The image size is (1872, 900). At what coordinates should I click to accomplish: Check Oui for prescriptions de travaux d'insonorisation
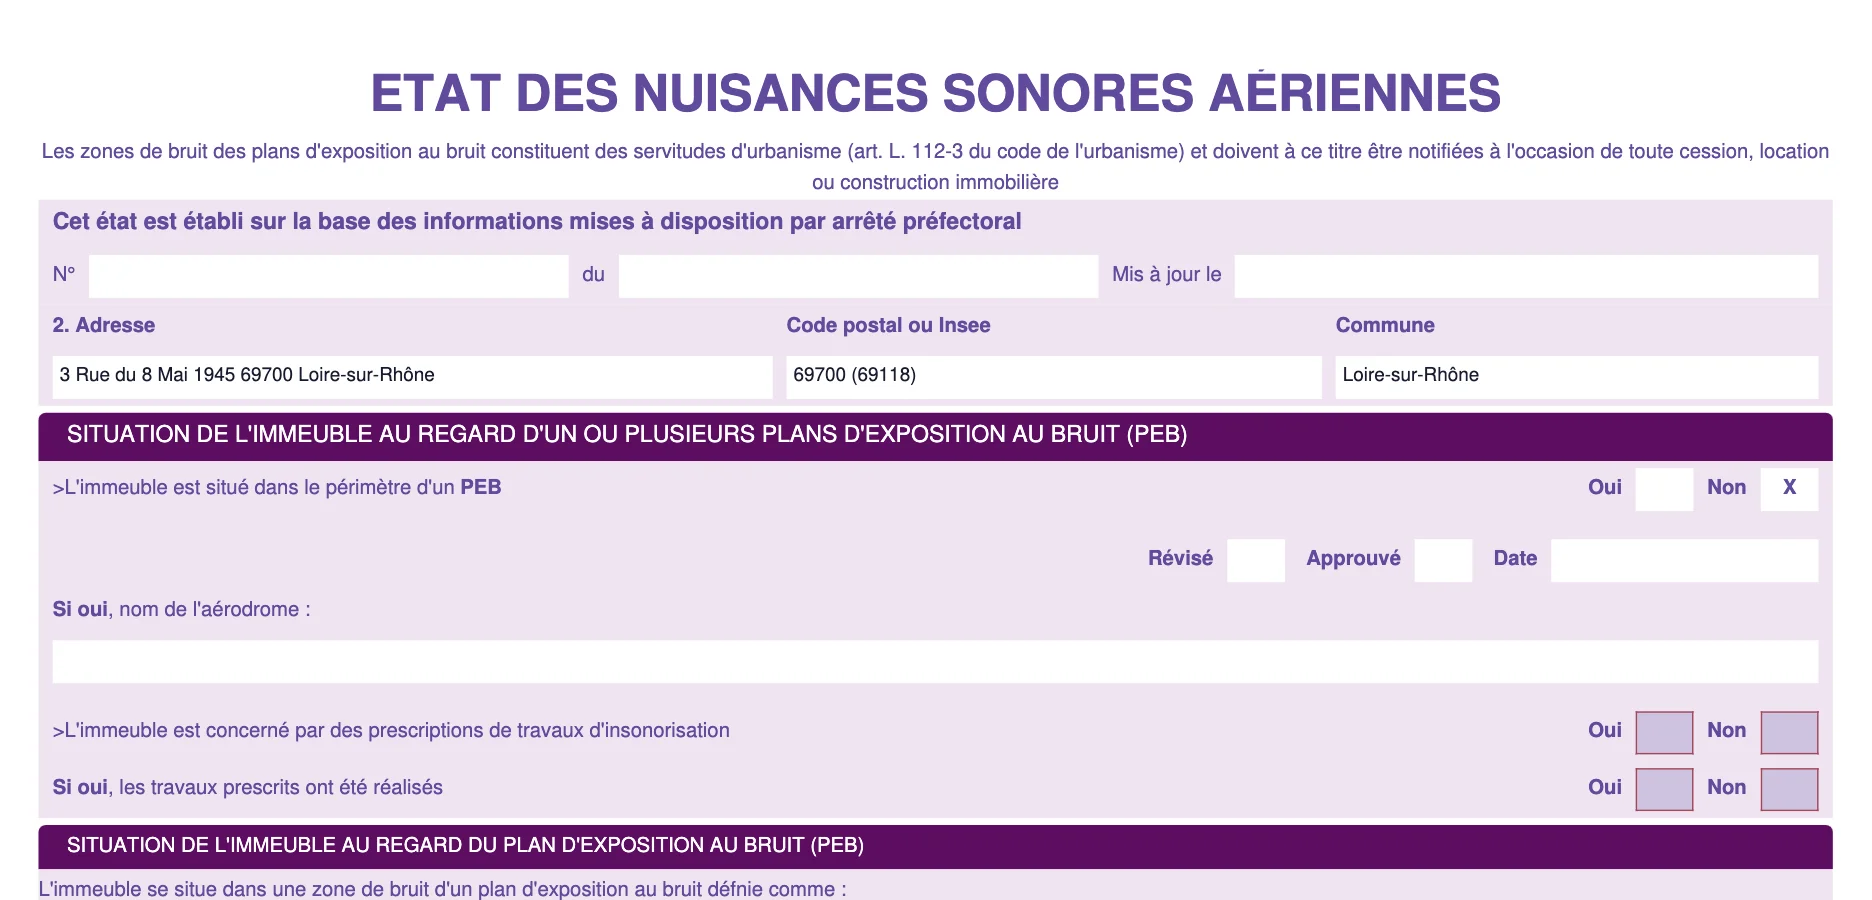point(1664,732)
